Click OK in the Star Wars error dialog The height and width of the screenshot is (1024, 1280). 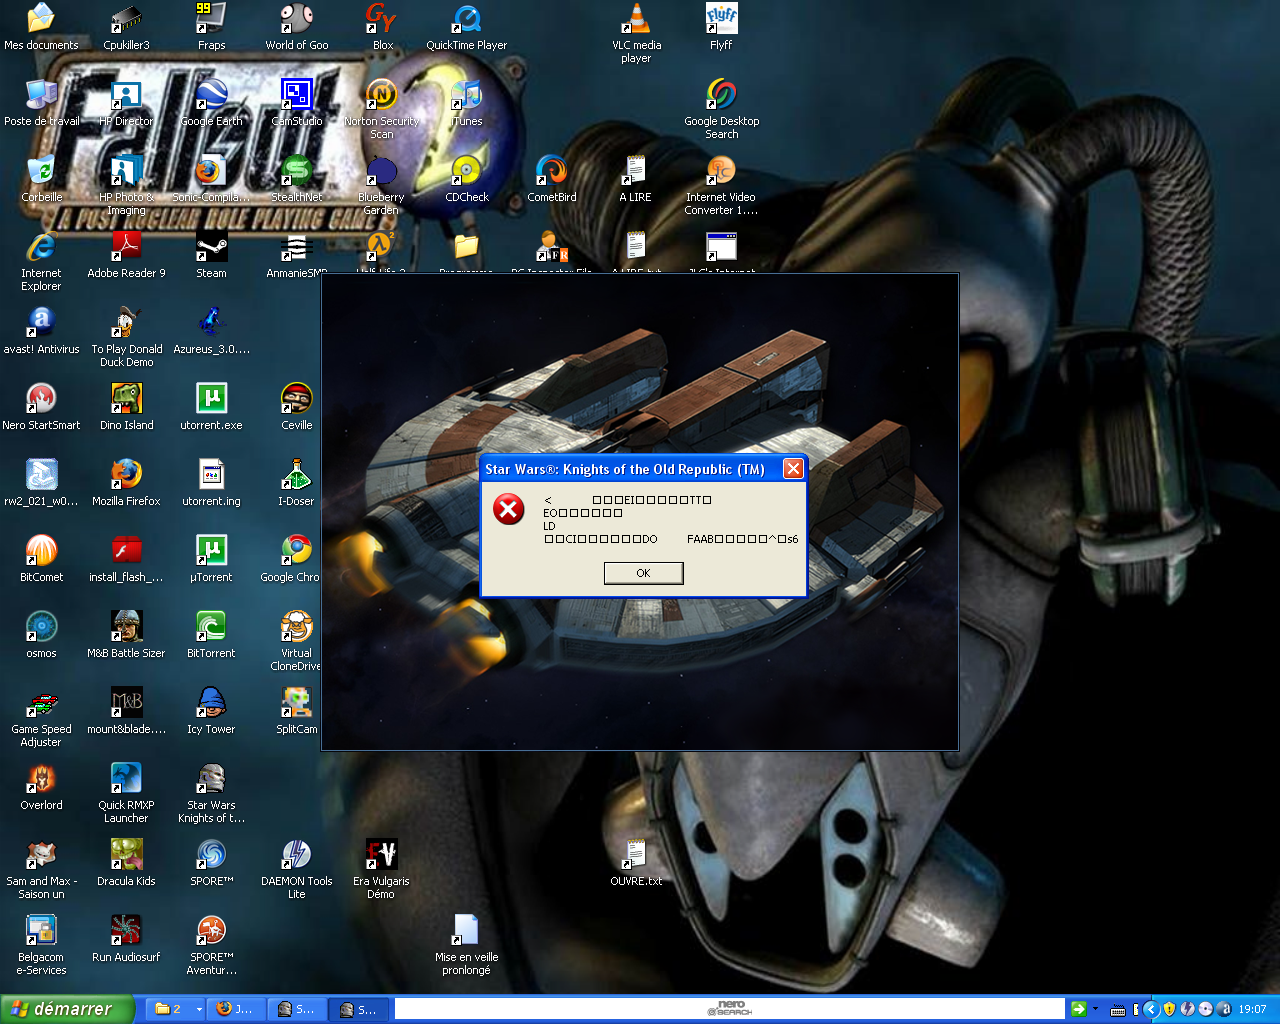(x=643, y=573)
